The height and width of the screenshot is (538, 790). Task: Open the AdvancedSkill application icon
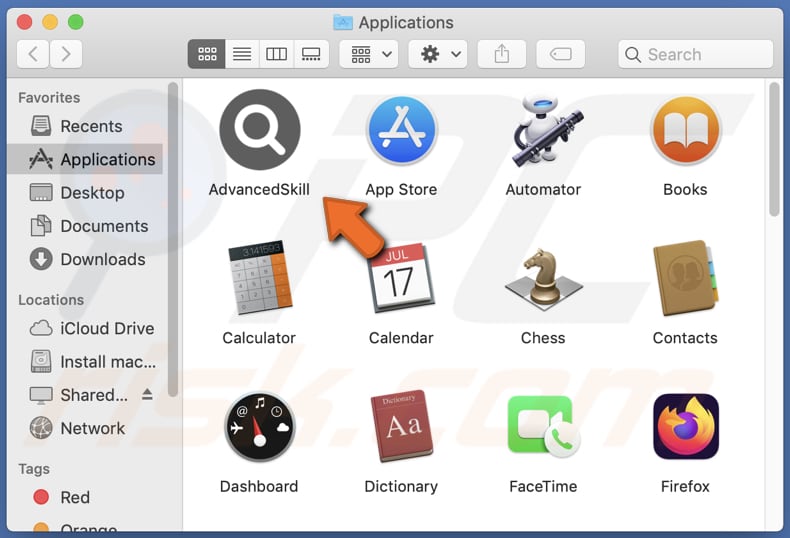260,130
